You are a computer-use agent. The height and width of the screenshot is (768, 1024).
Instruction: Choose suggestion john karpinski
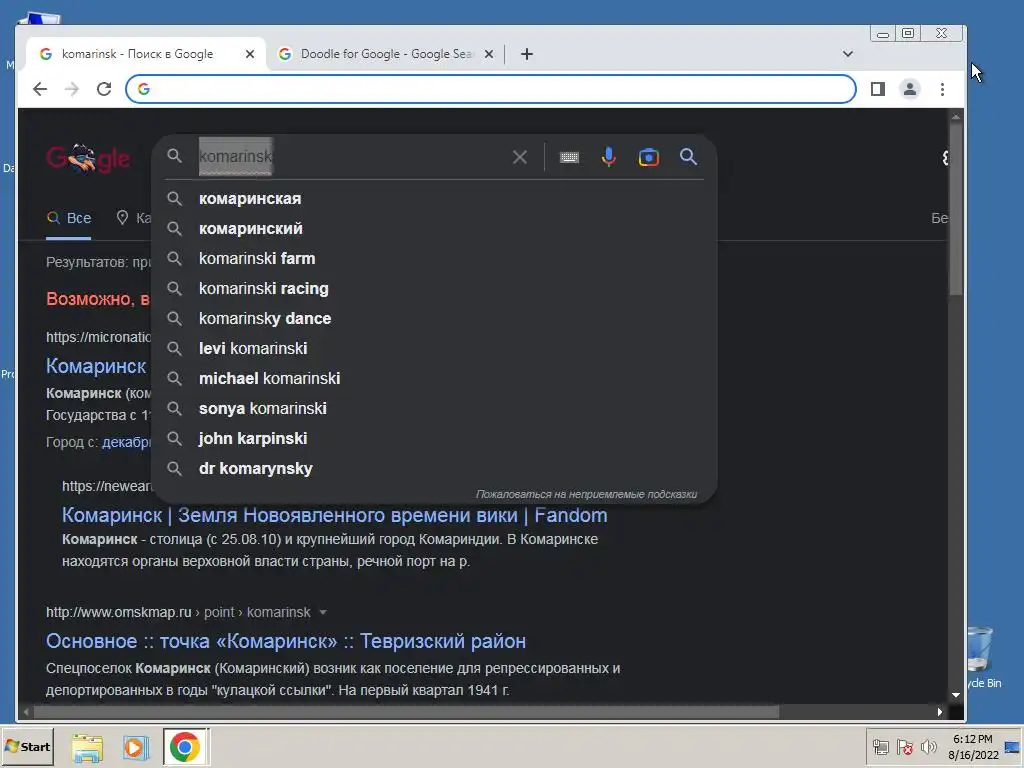[x=434, y=439]
